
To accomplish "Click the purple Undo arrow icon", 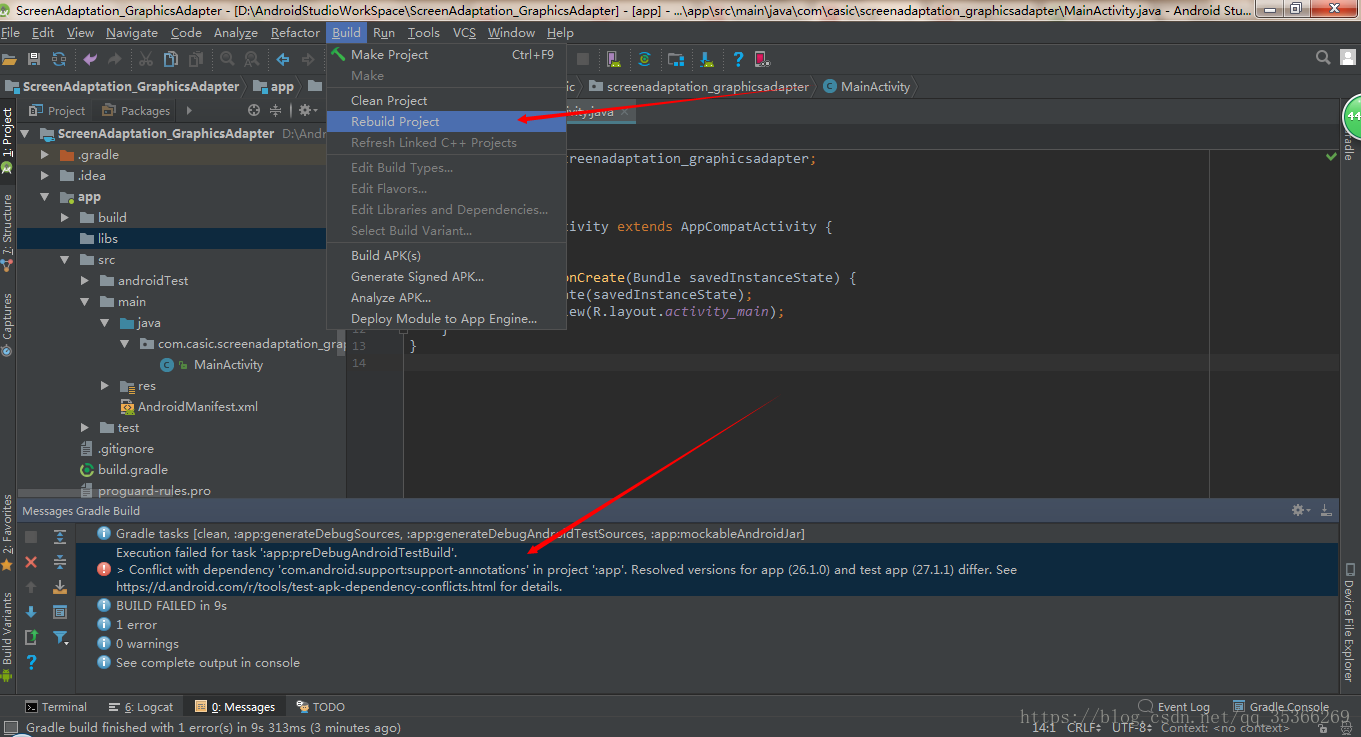I will (x=91, y=60).
